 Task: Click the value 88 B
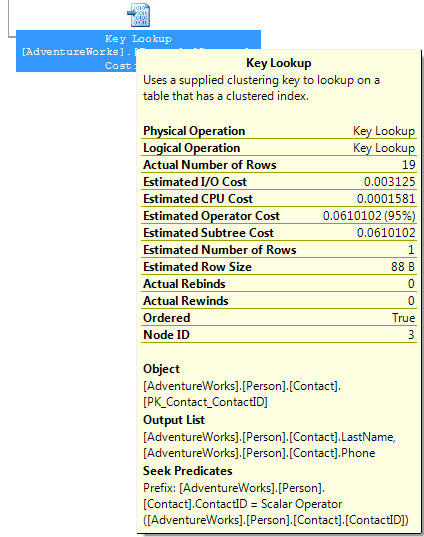[x=403, y=267]
